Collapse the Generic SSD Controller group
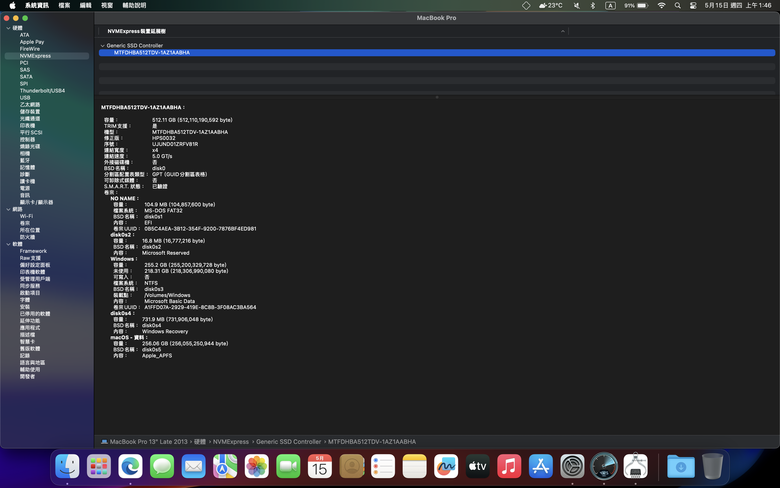Viewport: 780px width, 488px height. point(102,46)
